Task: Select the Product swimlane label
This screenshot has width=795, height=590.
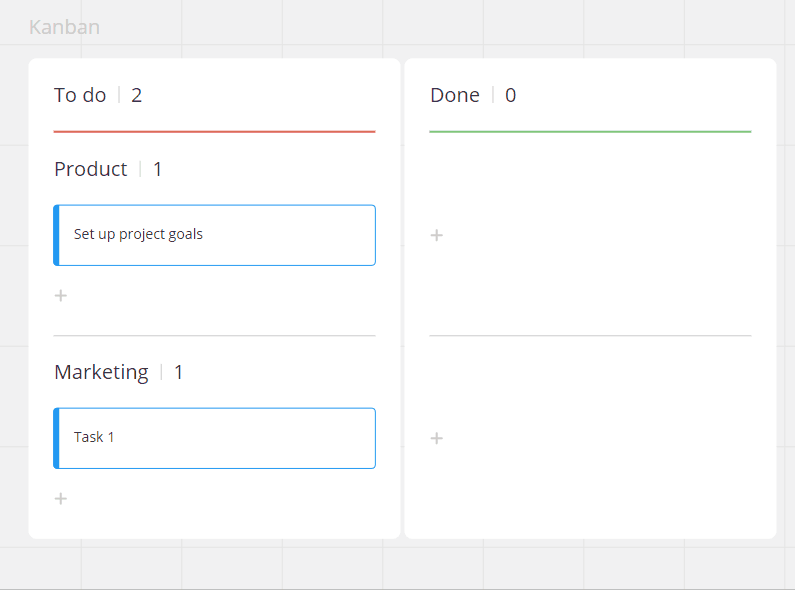Action: (x=91, y=170)
